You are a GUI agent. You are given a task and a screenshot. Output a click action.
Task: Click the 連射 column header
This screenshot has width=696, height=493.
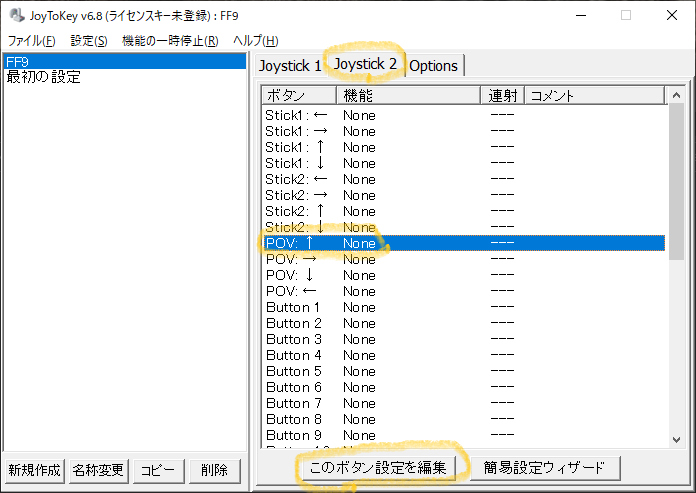click(503, 95)
